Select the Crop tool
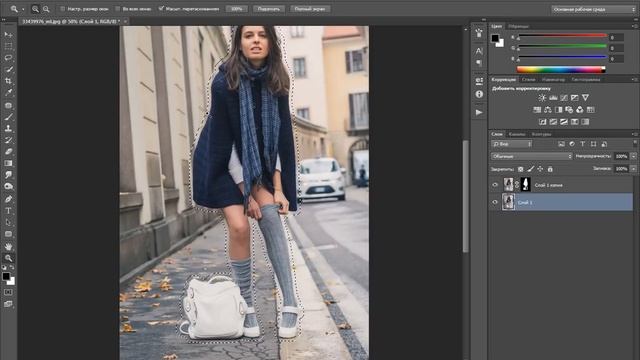640x360 pixels. tap(8, 81)
